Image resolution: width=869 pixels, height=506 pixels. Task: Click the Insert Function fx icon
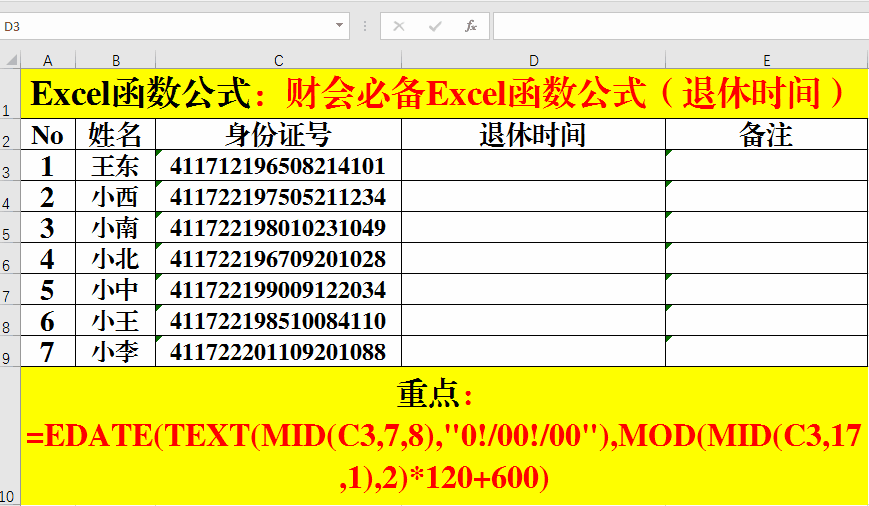pos(471,26)
